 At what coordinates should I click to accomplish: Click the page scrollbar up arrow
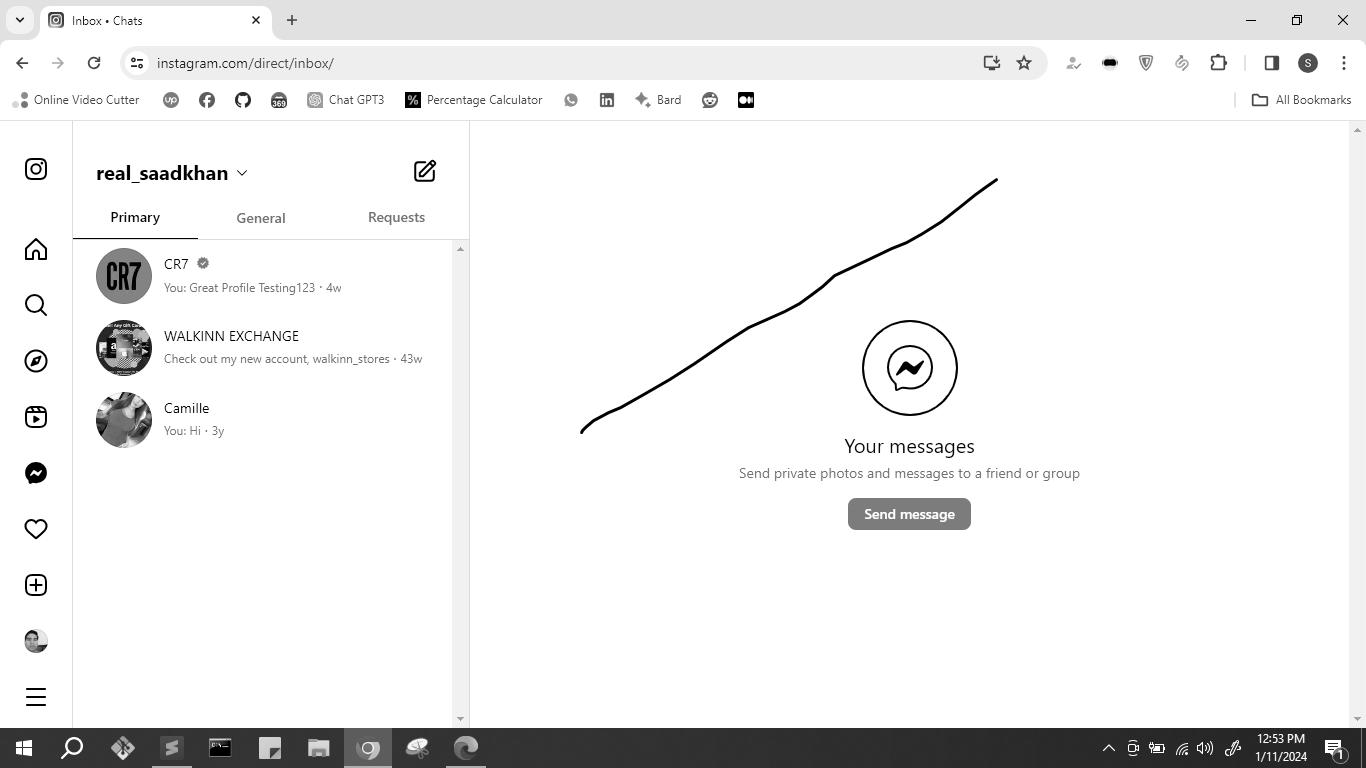pyautogui.click(x=1357, y=130)
